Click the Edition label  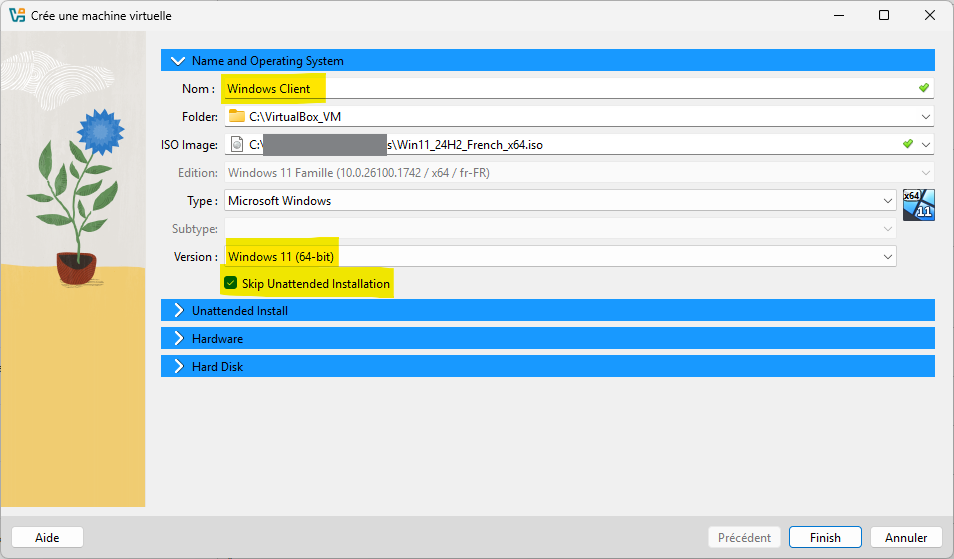[198, 173]
